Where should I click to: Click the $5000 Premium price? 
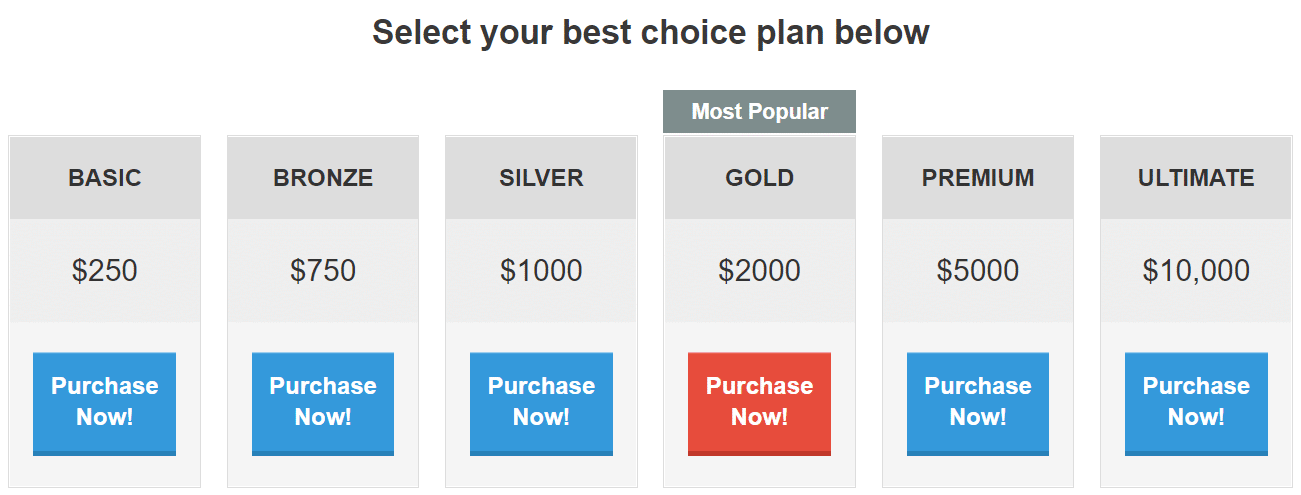coord(978,271)
